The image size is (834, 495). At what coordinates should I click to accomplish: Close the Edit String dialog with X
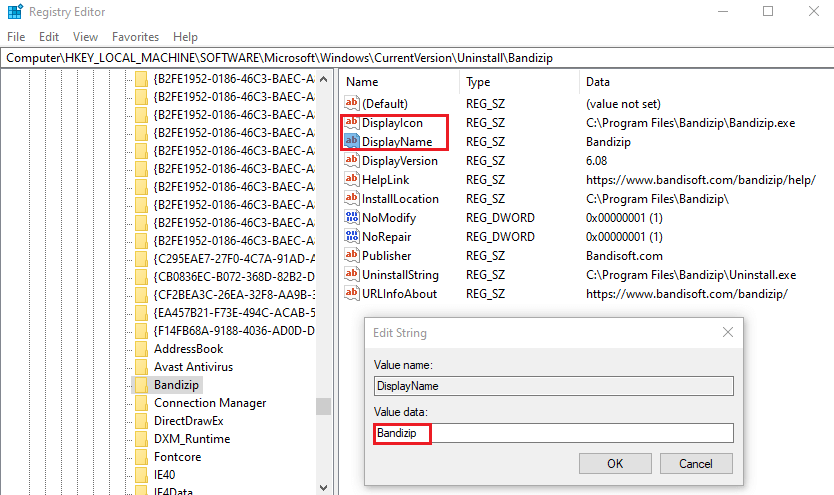(728, 332)
